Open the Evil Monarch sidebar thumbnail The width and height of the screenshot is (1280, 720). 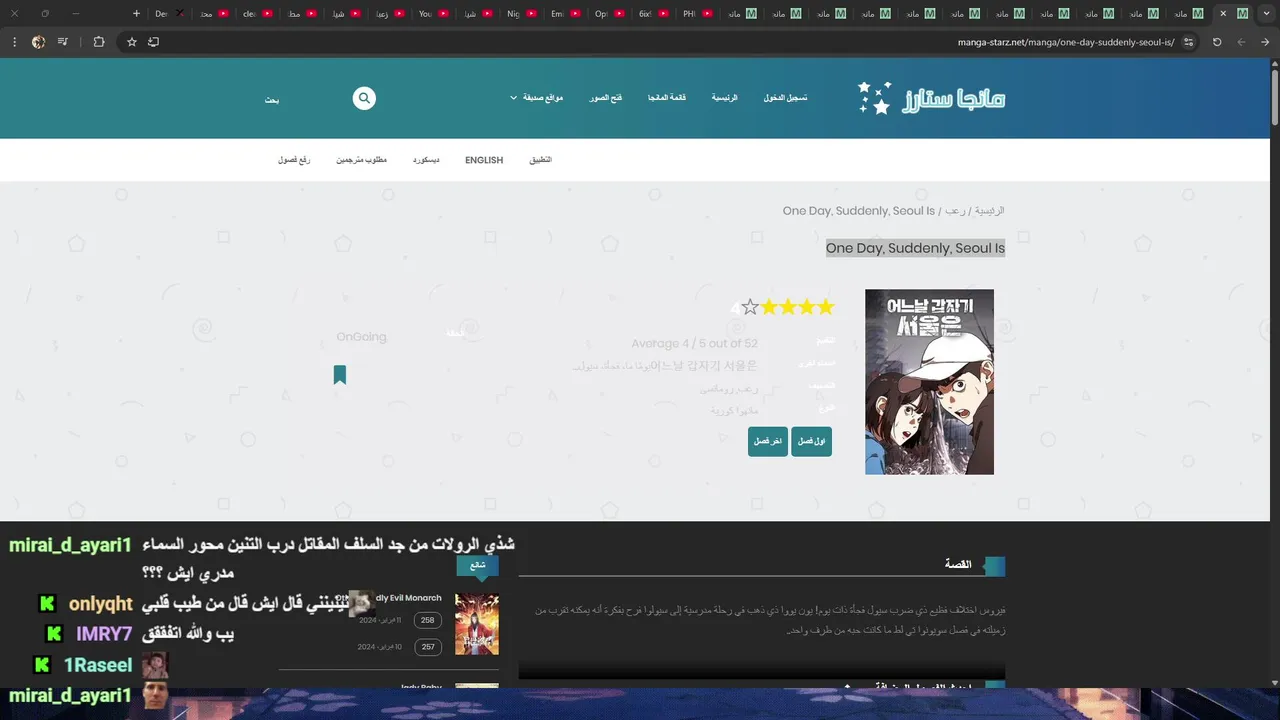point(477,624)
